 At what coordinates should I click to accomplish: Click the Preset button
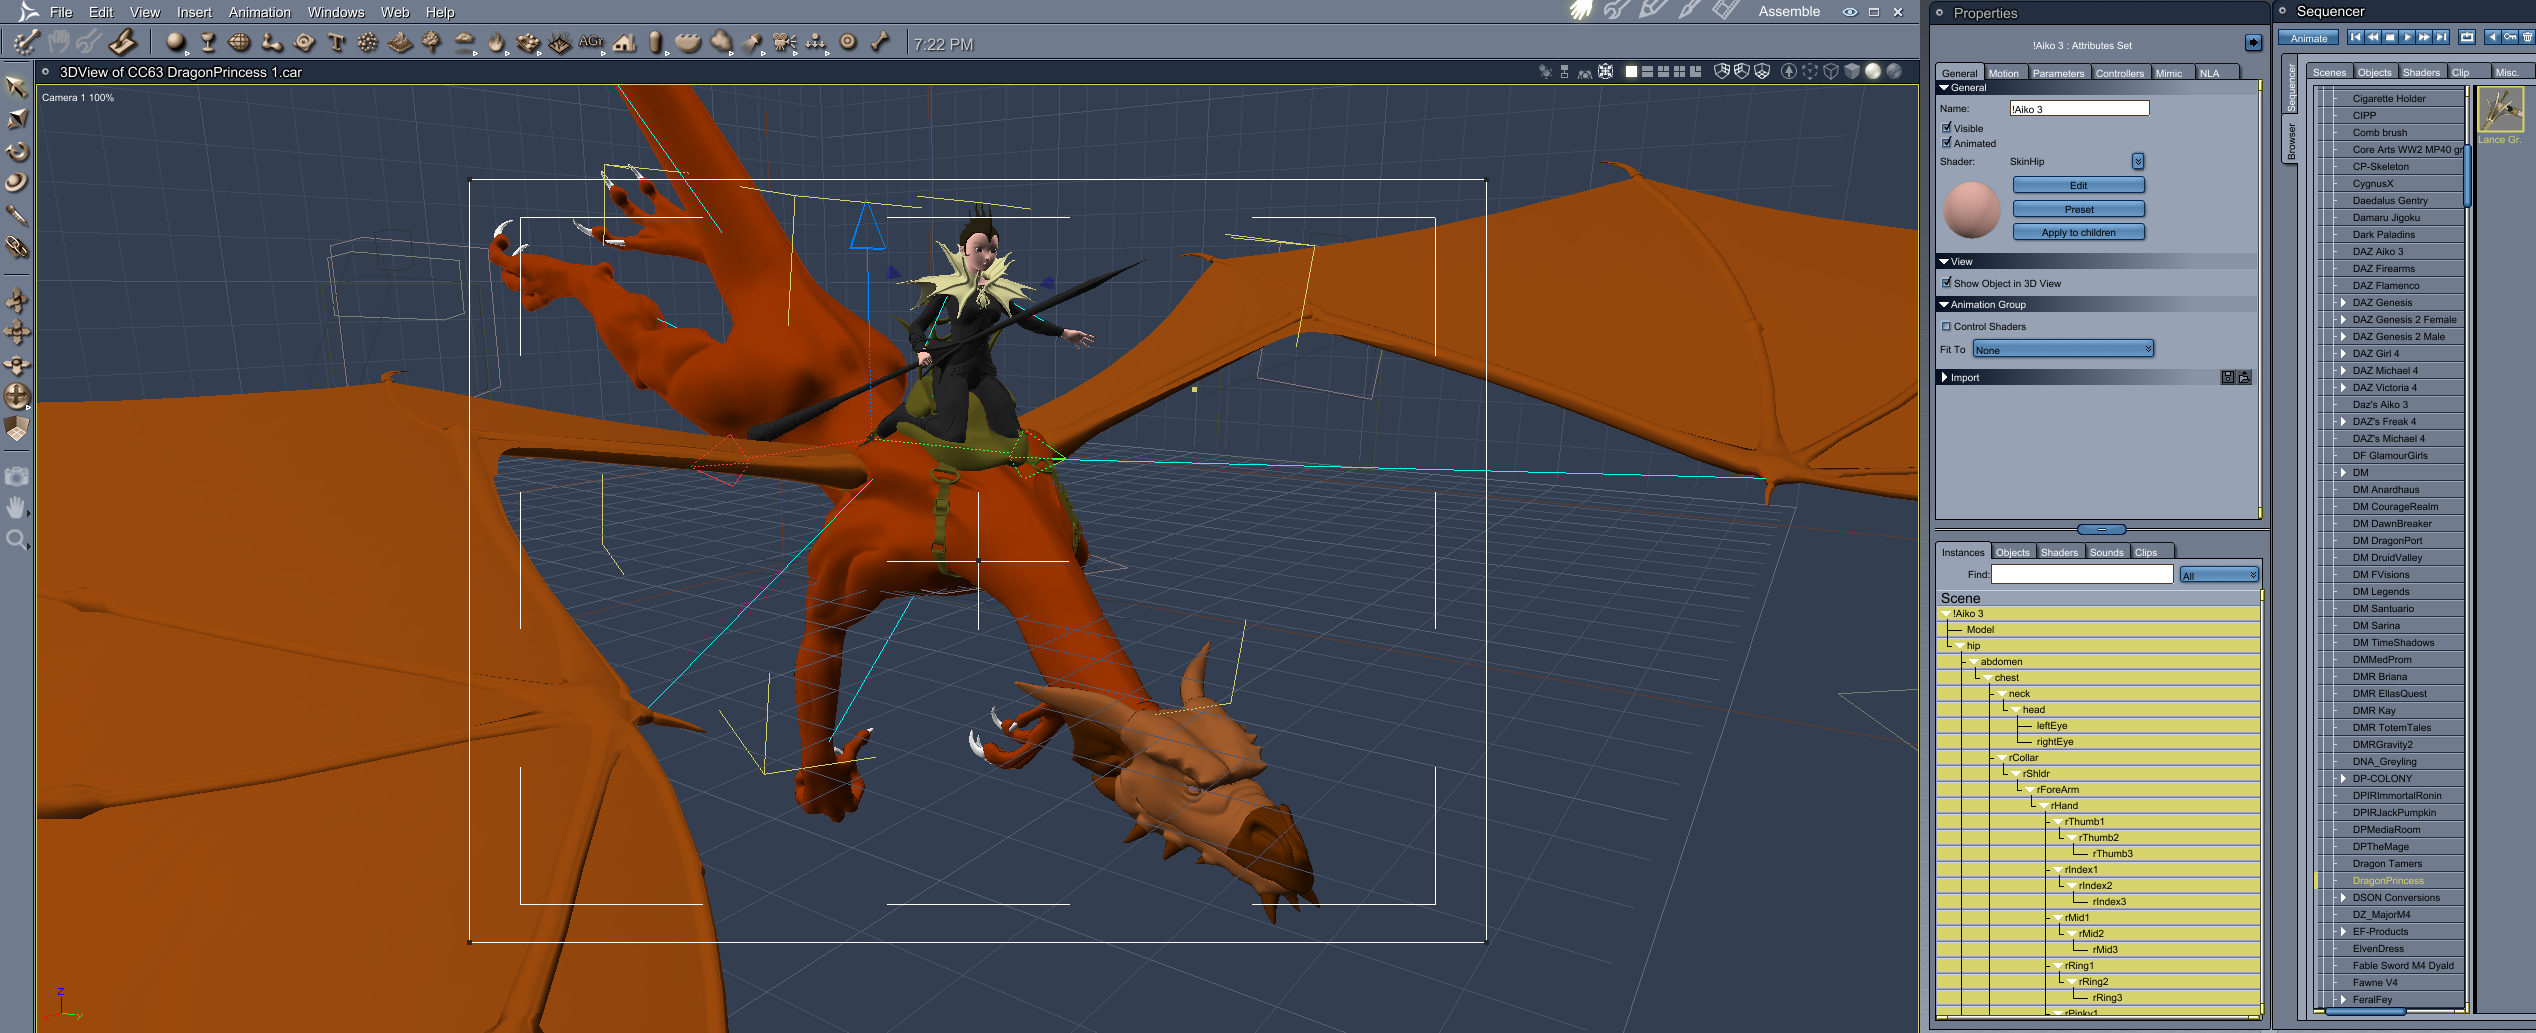2078,209
